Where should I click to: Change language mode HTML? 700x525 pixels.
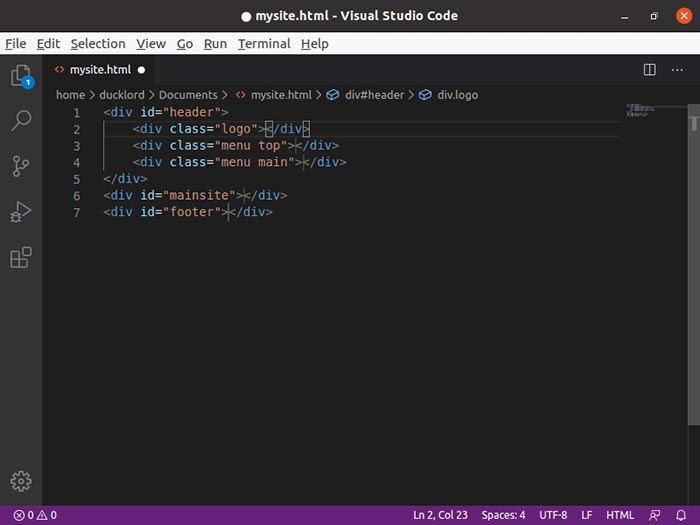tap(620, 515)
